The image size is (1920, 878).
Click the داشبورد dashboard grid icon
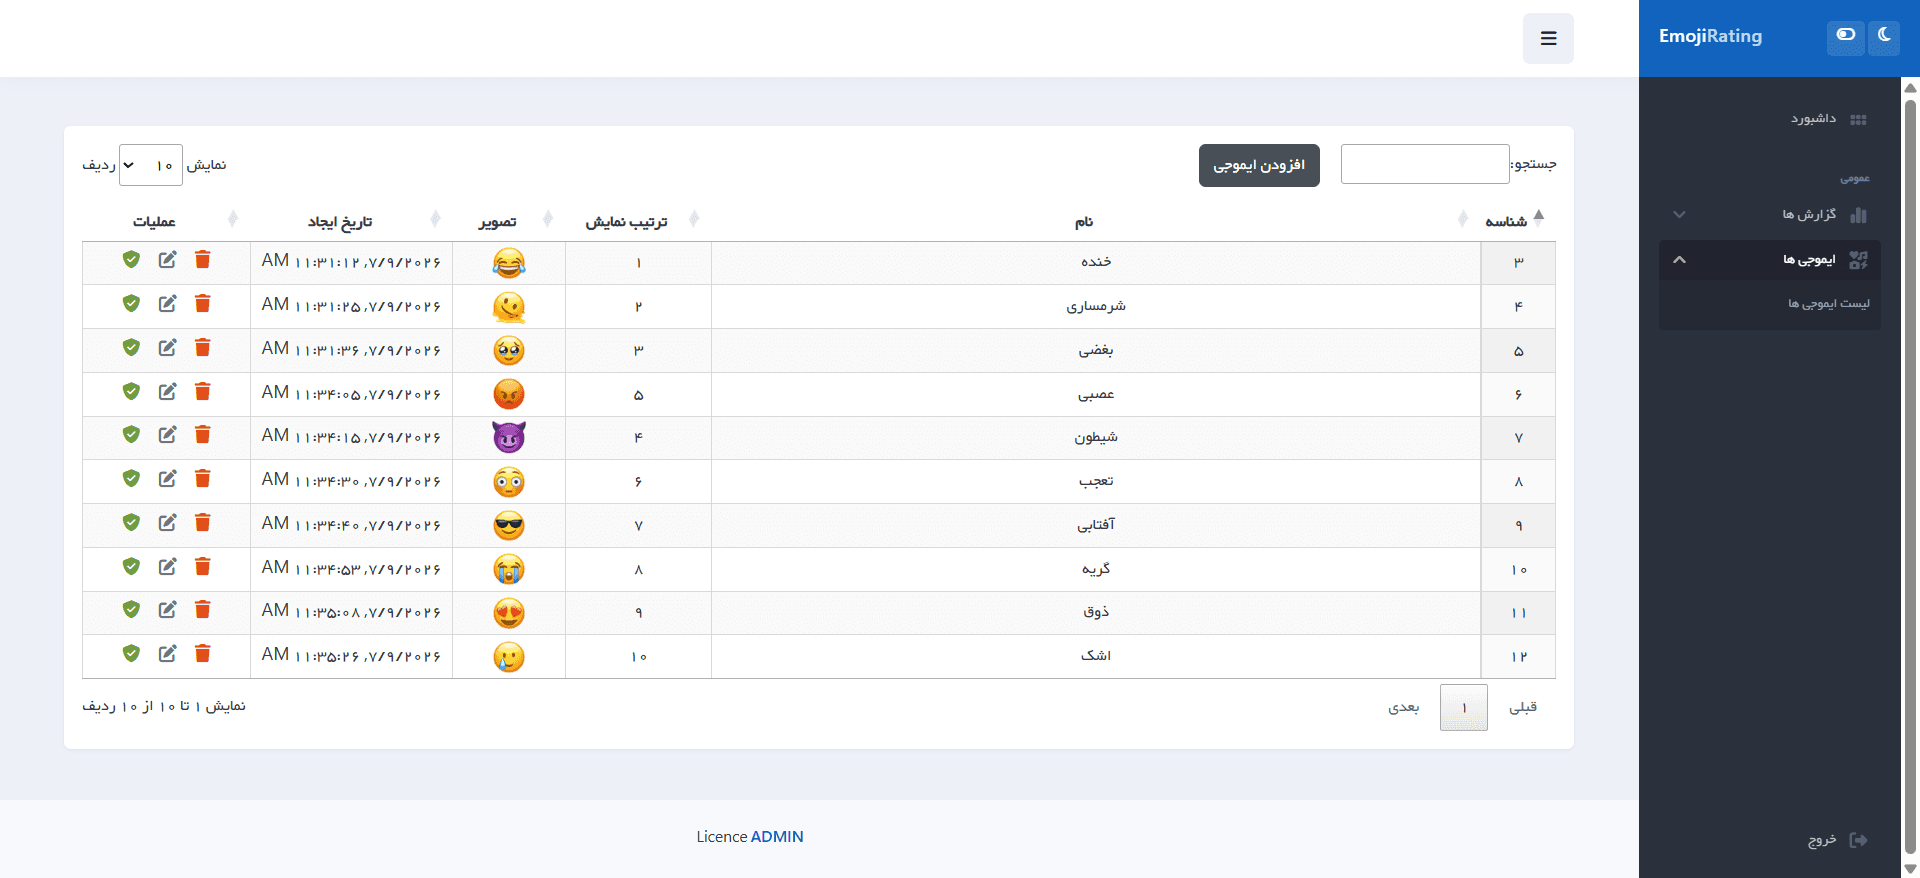1858,120
